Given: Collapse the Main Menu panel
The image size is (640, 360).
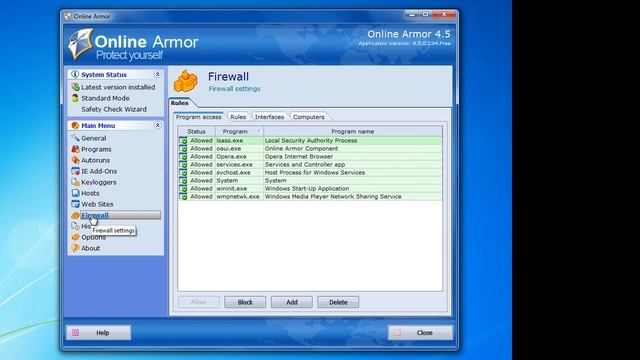Looking at the screenshot, I should 158,125.
